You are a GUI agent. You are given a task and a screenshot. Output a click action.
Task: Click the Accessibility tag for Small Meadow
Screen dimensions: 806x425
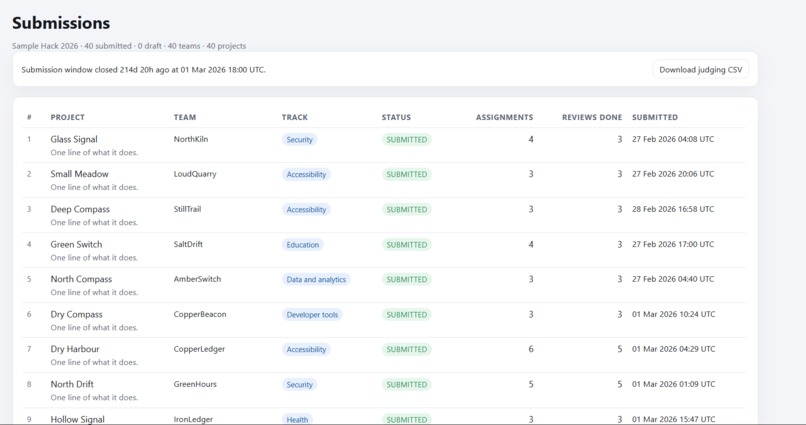coord(306,175)
